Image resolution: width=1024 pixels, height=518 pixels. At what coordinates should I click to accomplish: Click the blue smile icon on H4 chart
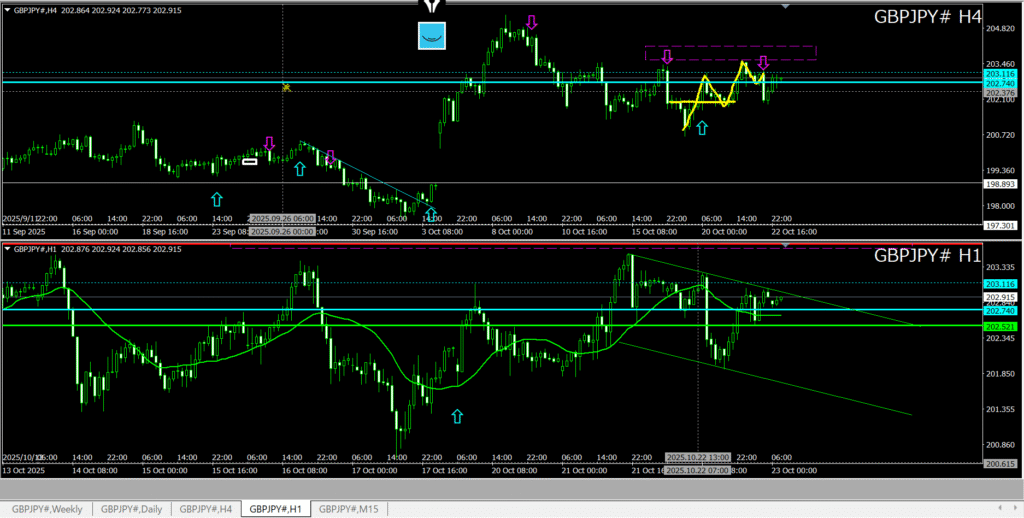click(x=432, y=35)
